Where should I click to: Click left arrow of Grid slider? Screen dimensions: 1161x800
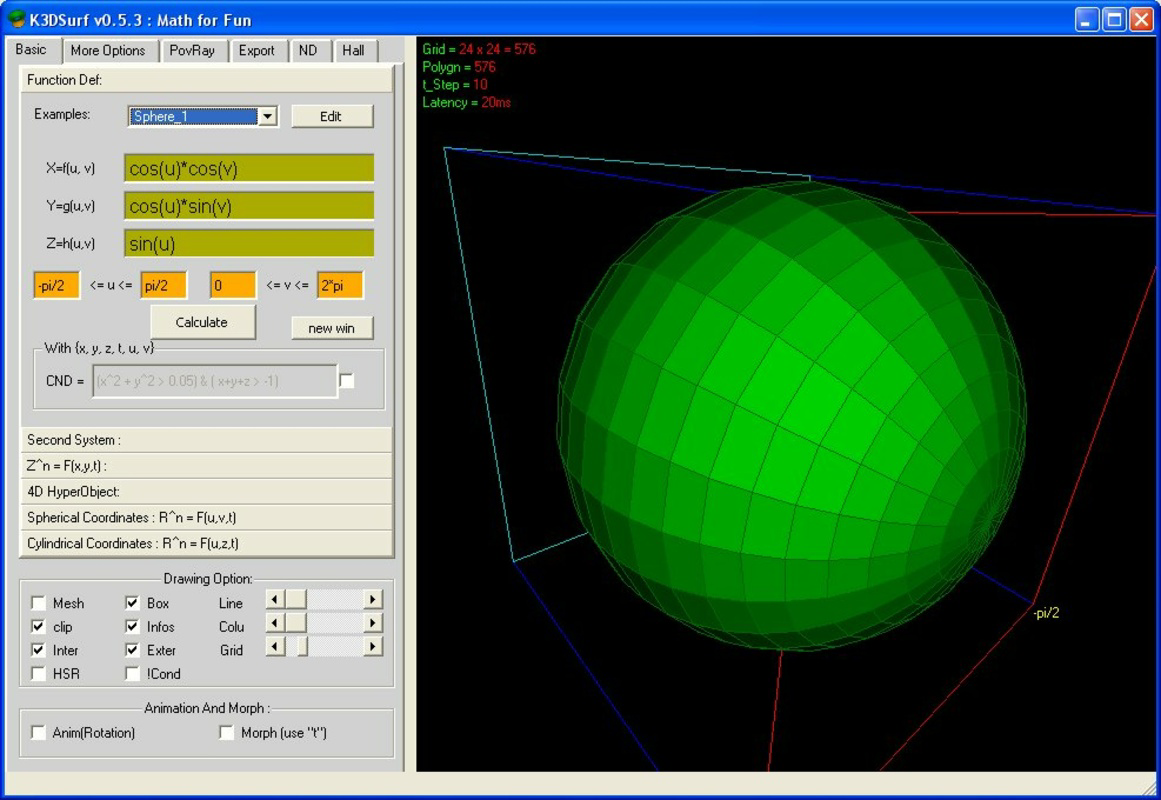tap(275, 647)
